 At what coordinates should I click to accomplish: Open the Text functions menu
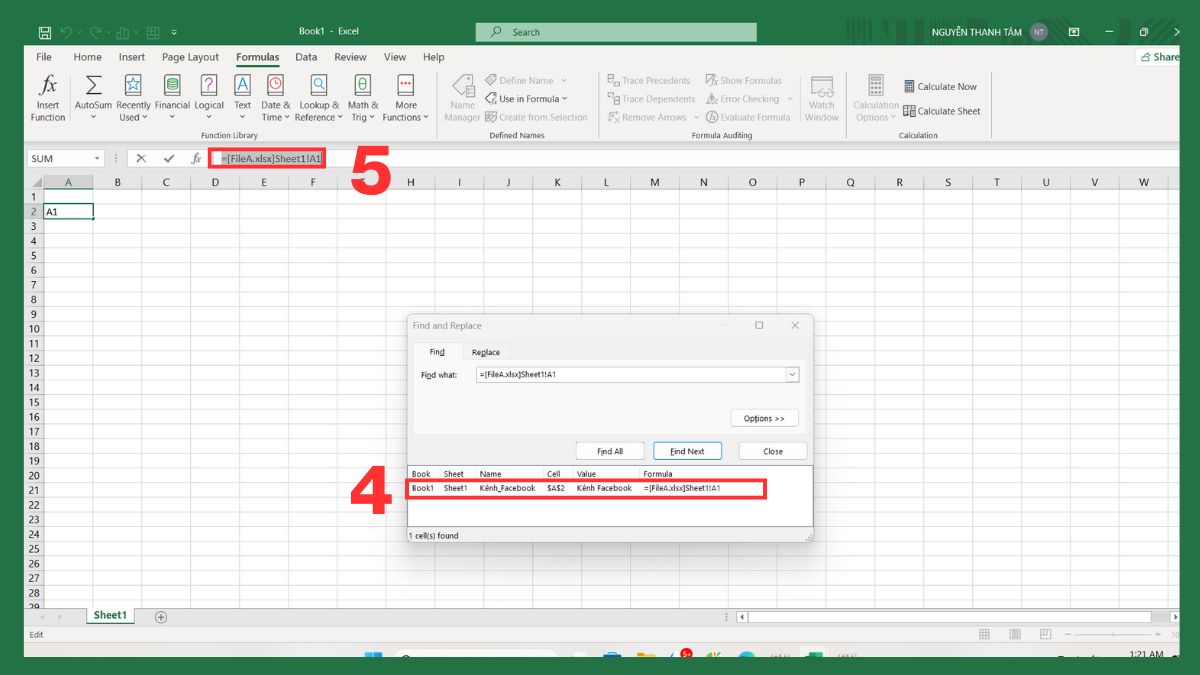click(x=242, y=98)
